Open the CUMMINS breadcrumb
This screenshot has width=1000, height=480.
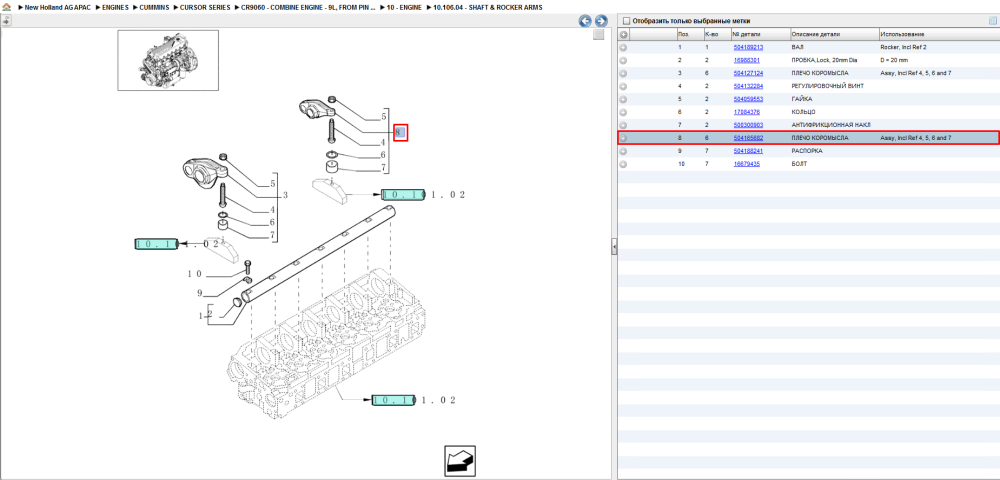pyautogui.click(x=154, y=7)
